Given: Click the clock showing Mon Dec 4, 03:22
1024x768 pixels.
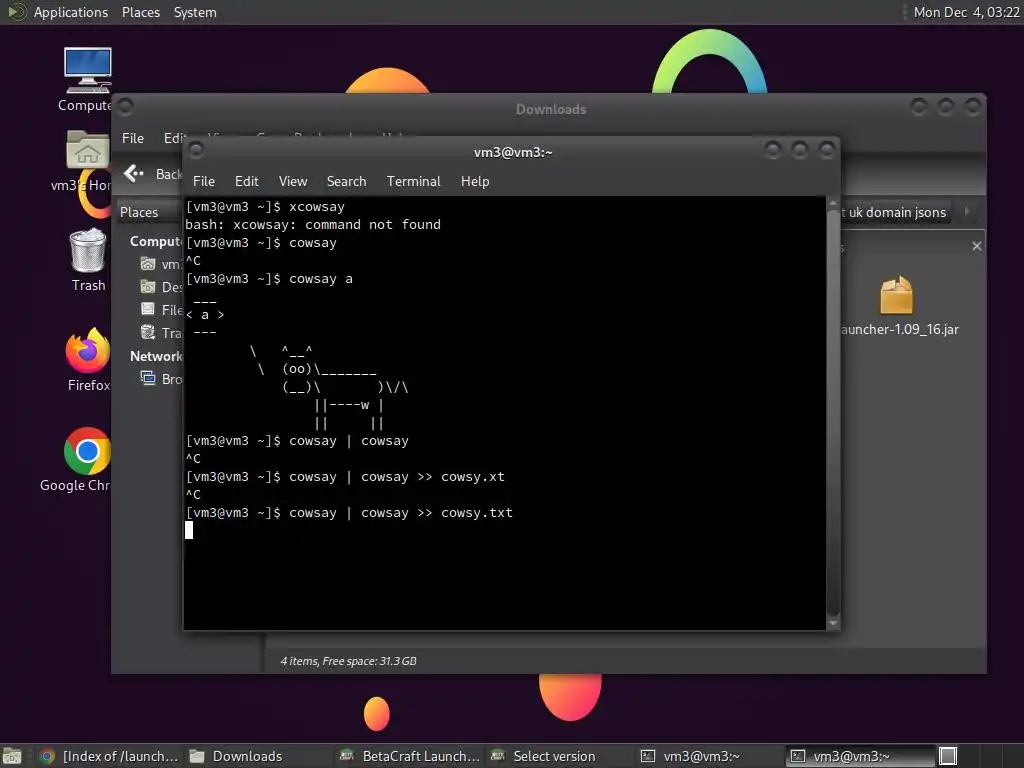Looking at the screenshot, I should click(966, 12).
